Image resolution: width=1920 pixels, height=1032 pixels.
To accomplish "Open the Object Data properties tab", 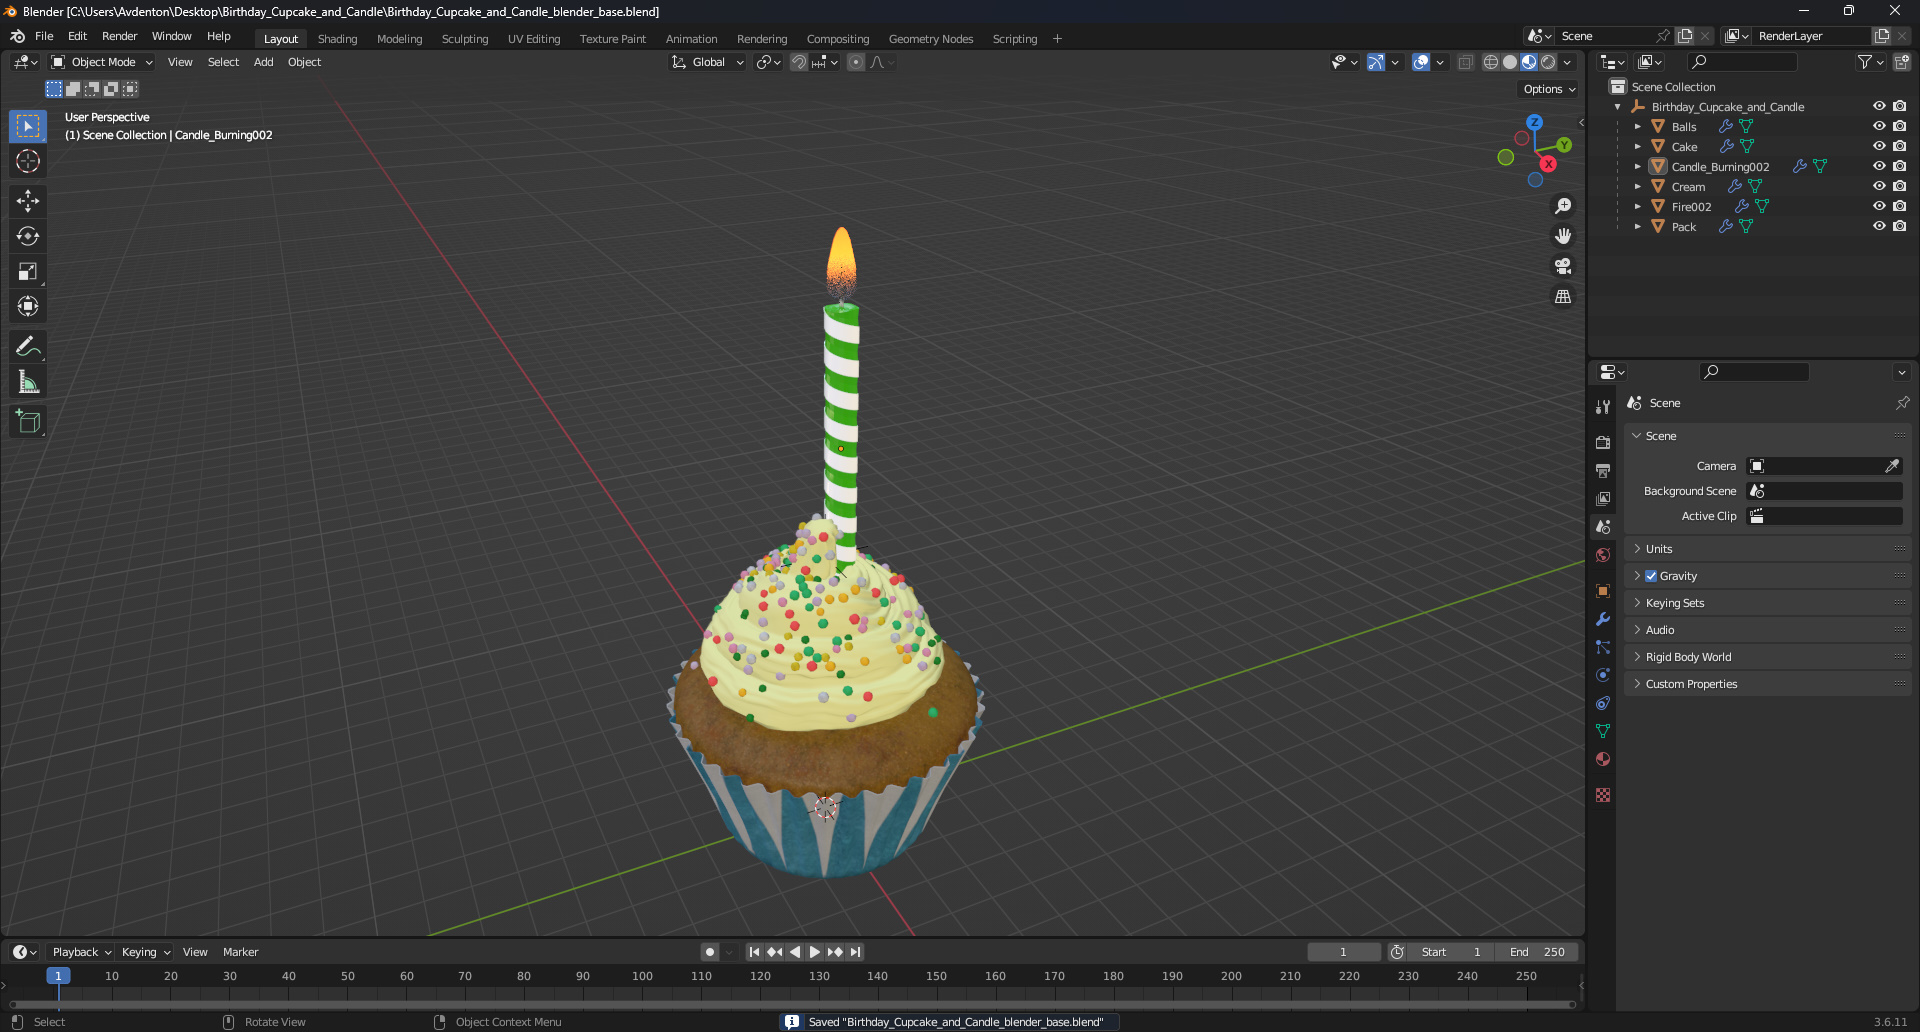I will tap(1603, 731).
